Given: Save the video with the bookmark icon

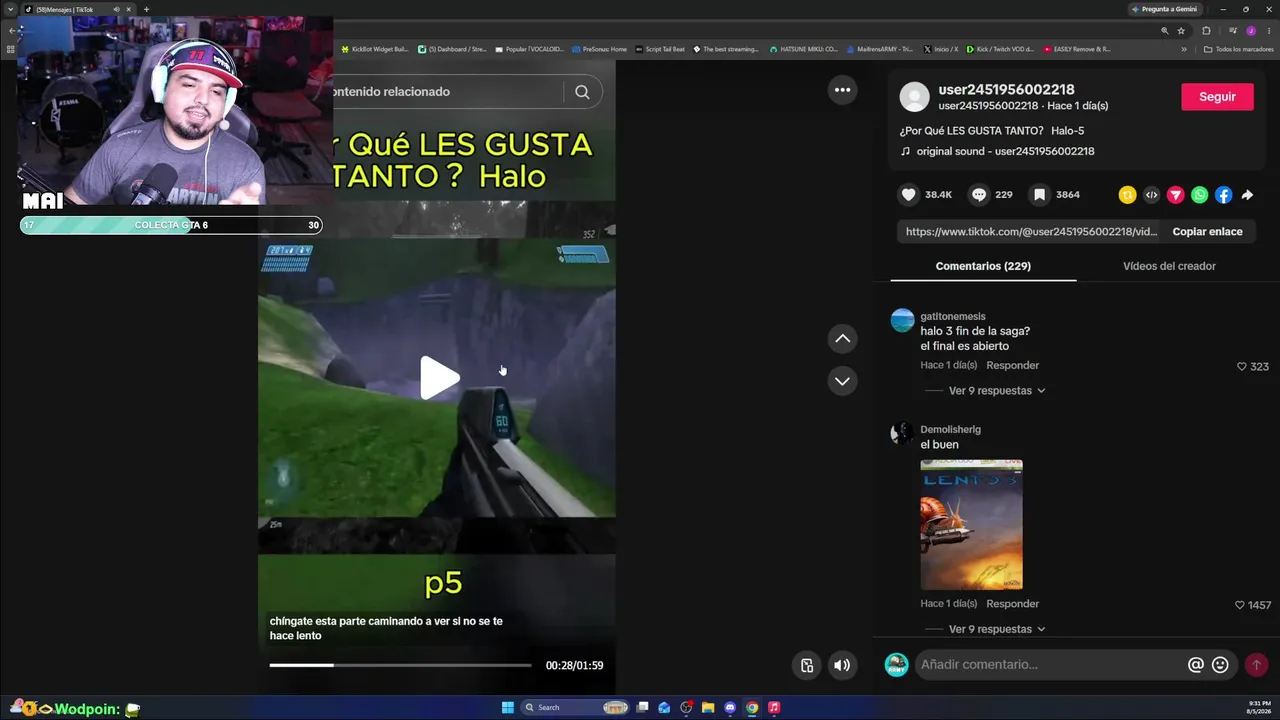Looking at the screenshot, I should pos(1040,195).
